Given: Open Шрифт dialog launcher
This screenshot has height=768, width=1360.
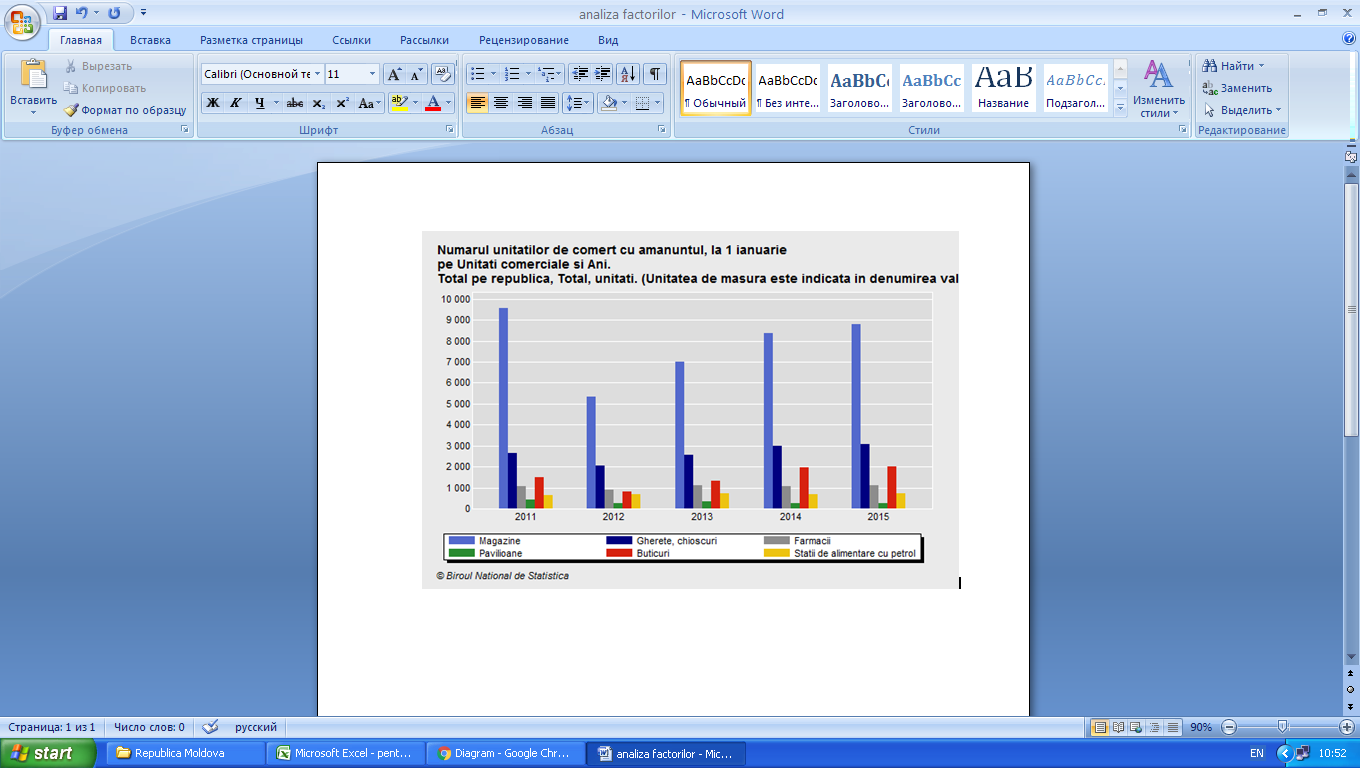Looking at the screenshot, I should (449, 130).
